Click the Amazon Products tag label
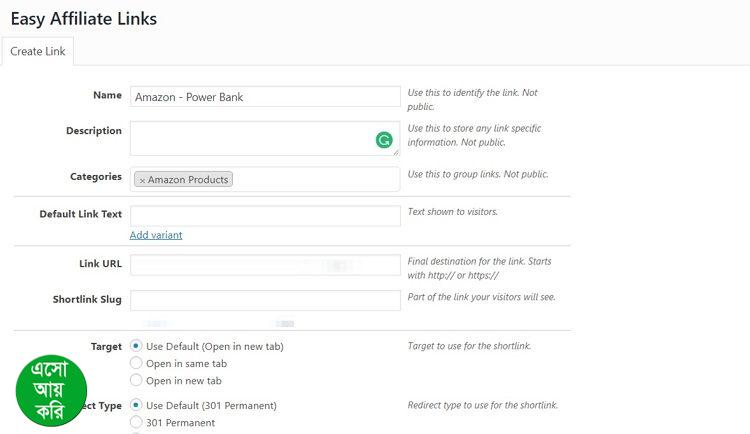Viewport: 750px width, 434px height. 188,180
